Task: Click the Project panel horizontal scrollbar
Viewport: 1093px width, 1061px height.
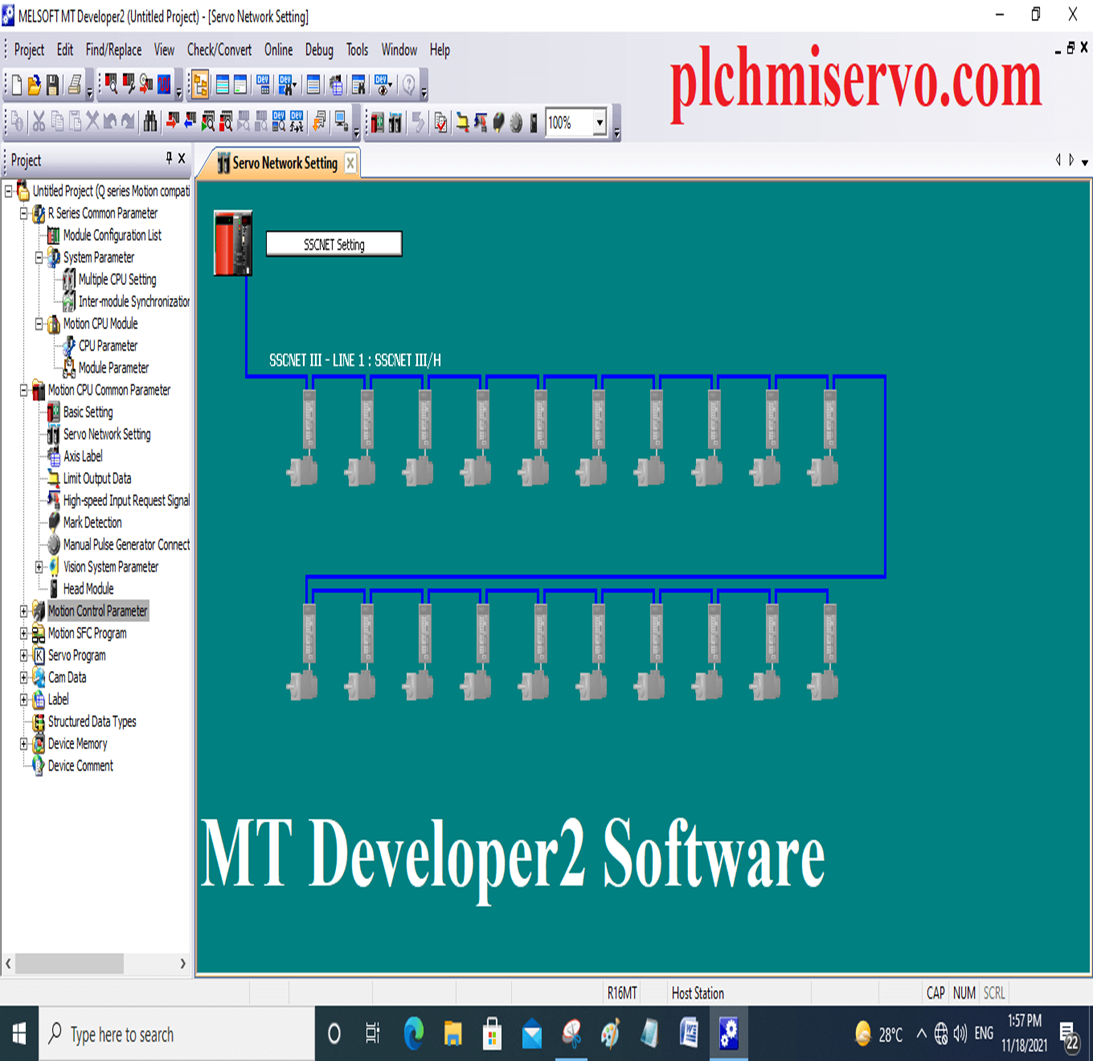Action: click(69, 963)
